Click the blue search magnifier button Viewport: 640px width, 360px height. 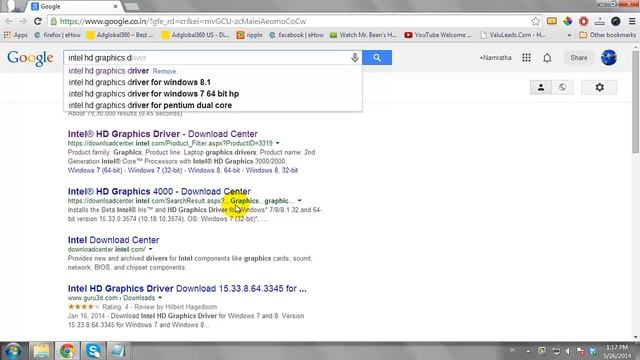click(377, 58)
